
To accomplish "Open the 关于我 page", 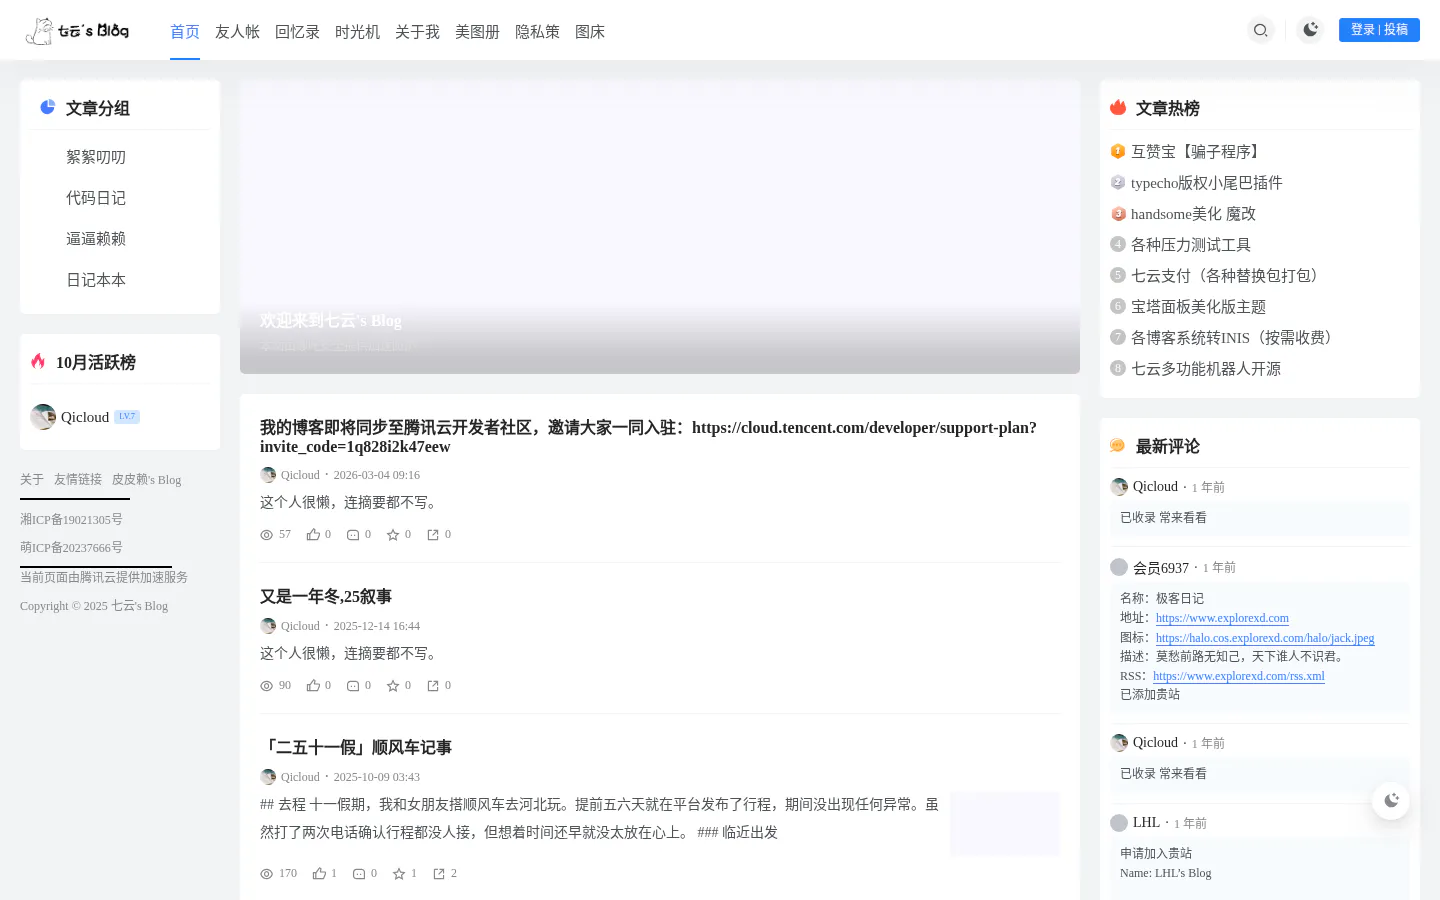I will coord(417,32).
